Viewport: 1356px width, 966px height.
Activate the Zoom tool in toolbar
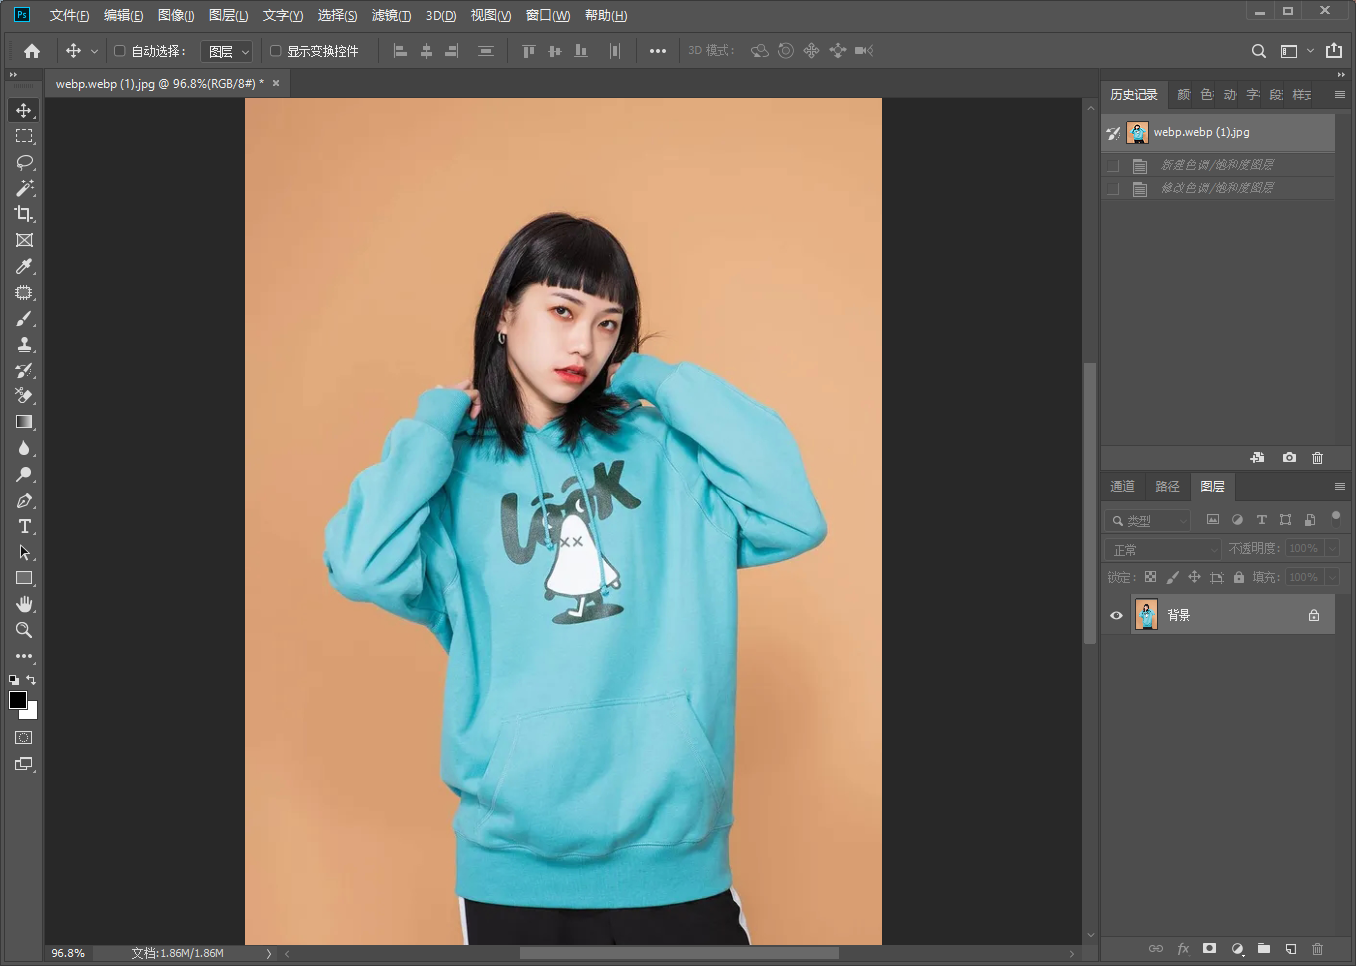coord(24,630)
